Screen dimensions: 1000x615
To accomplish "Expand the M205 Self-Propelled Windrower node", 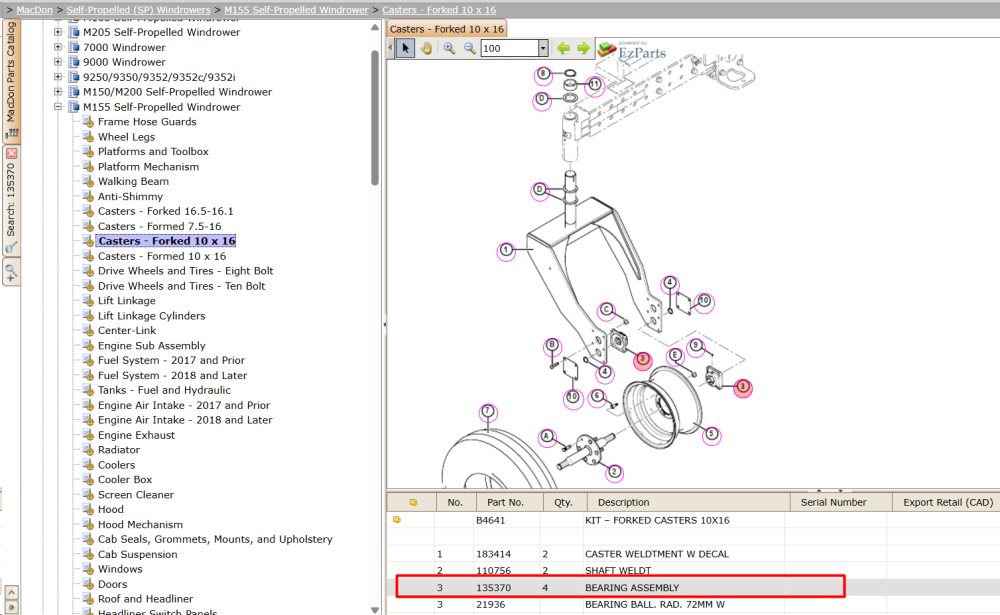I will pyautogui.click(x=58, y=32).
